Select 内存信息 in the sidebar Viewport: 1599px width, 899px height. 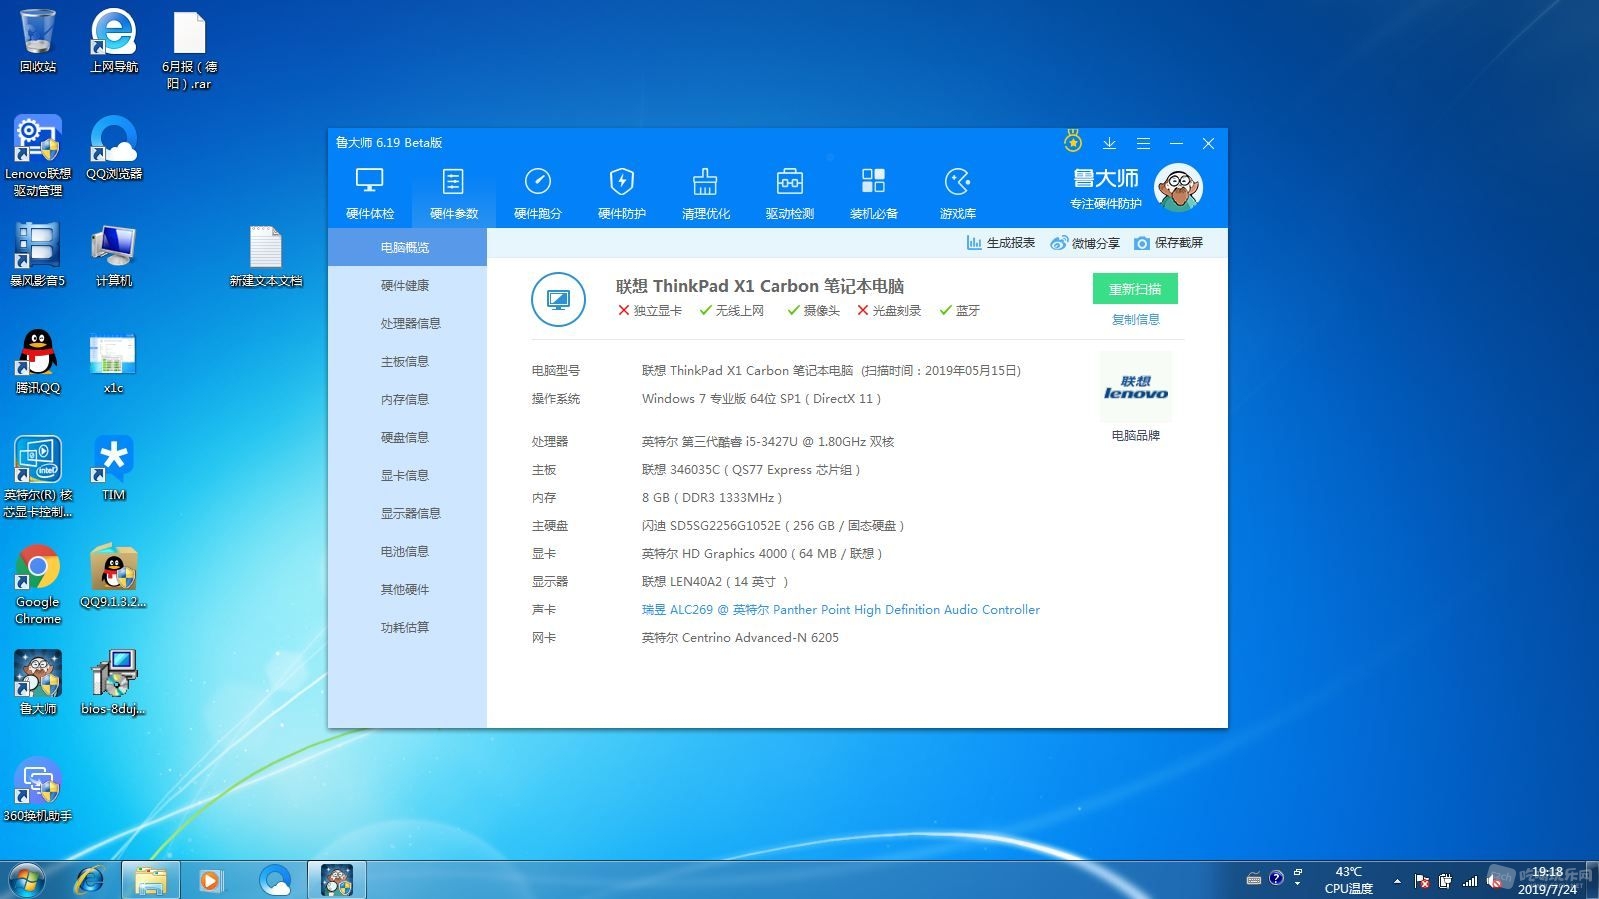(x=407, y=399)
